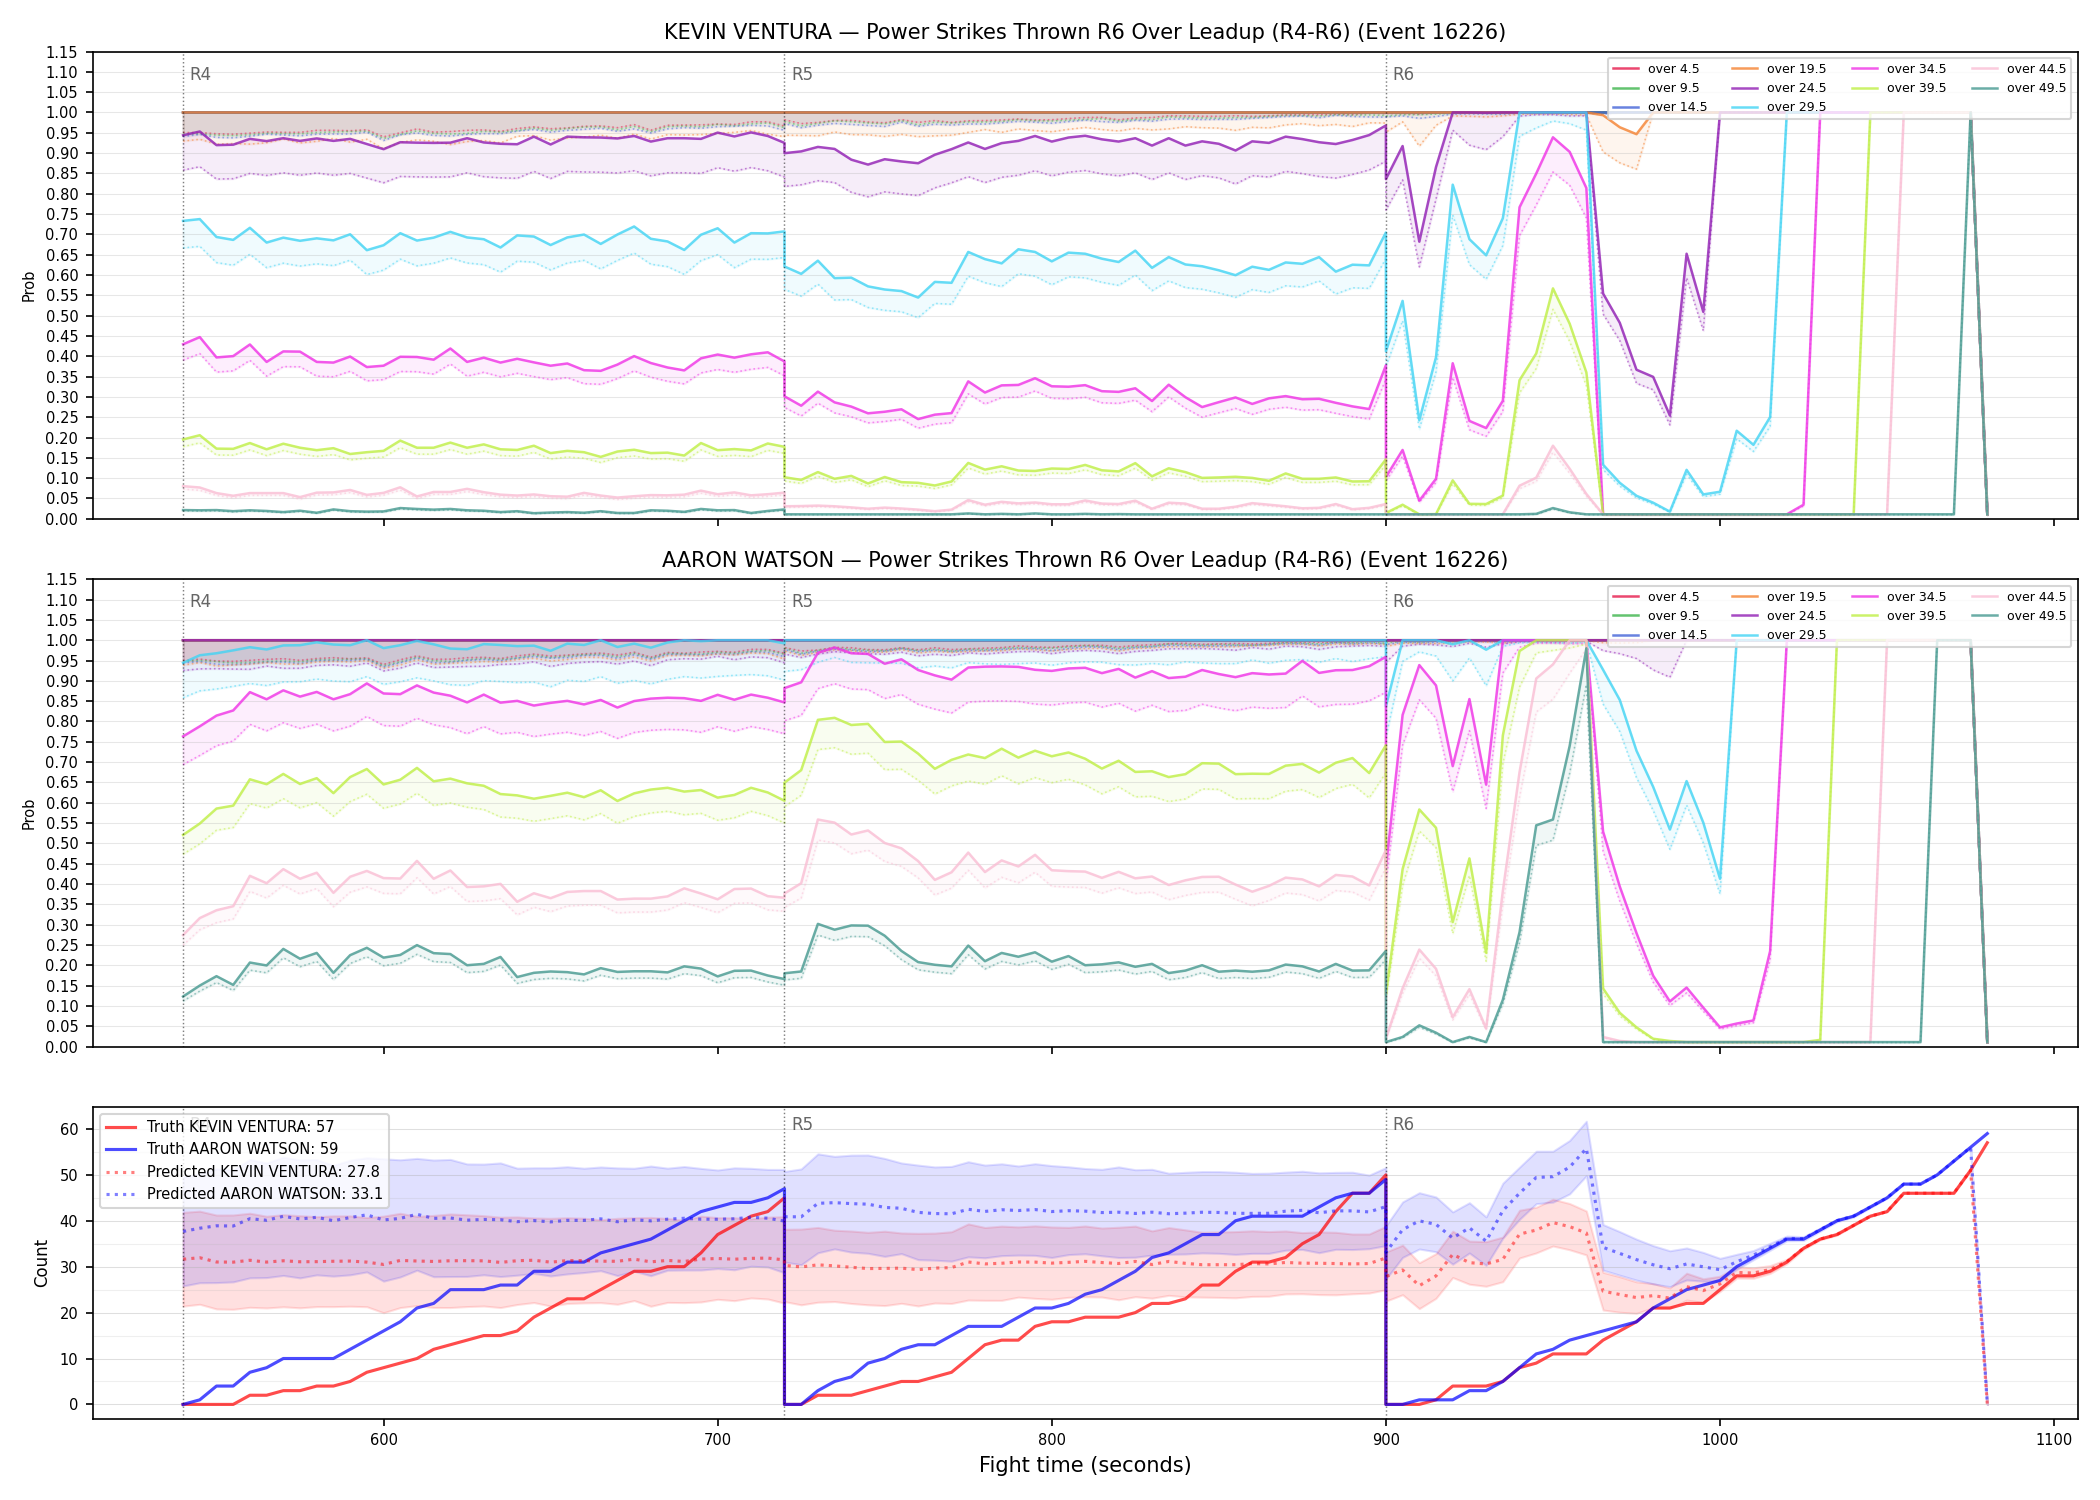The width and height of the screenshot is (2100, 1500).
Task: Click the KEVIN VENTURA chart title
Action: pos(1085,32)
